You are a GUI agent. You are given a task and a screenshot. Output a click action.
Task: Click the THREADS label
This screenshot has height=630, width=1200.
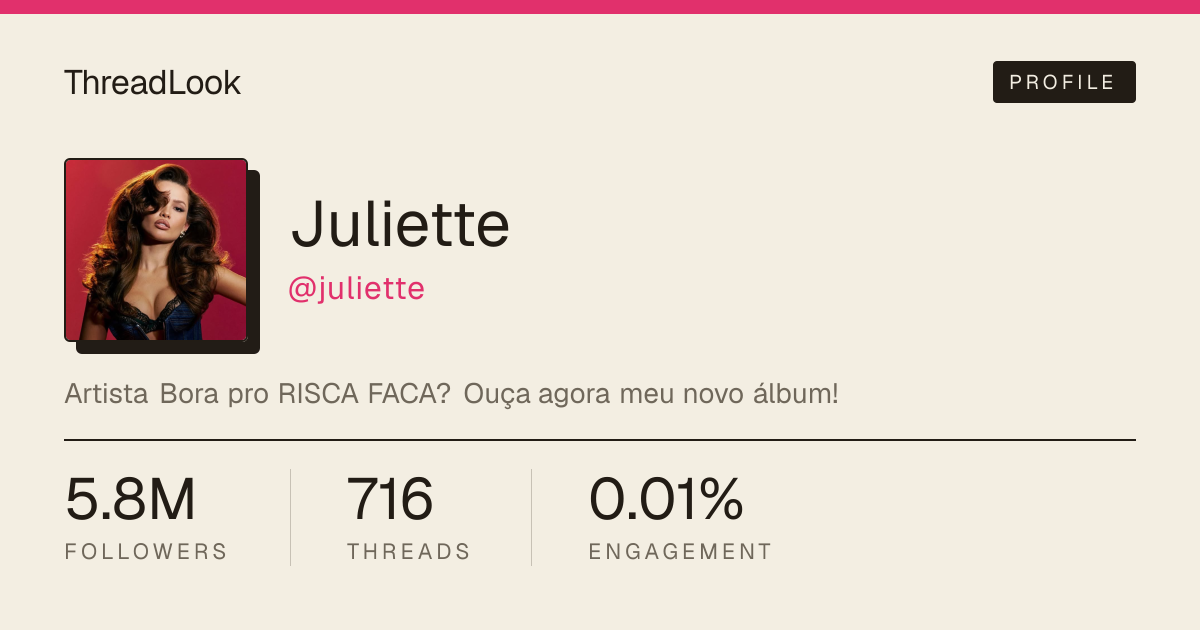tap(409, 552)
